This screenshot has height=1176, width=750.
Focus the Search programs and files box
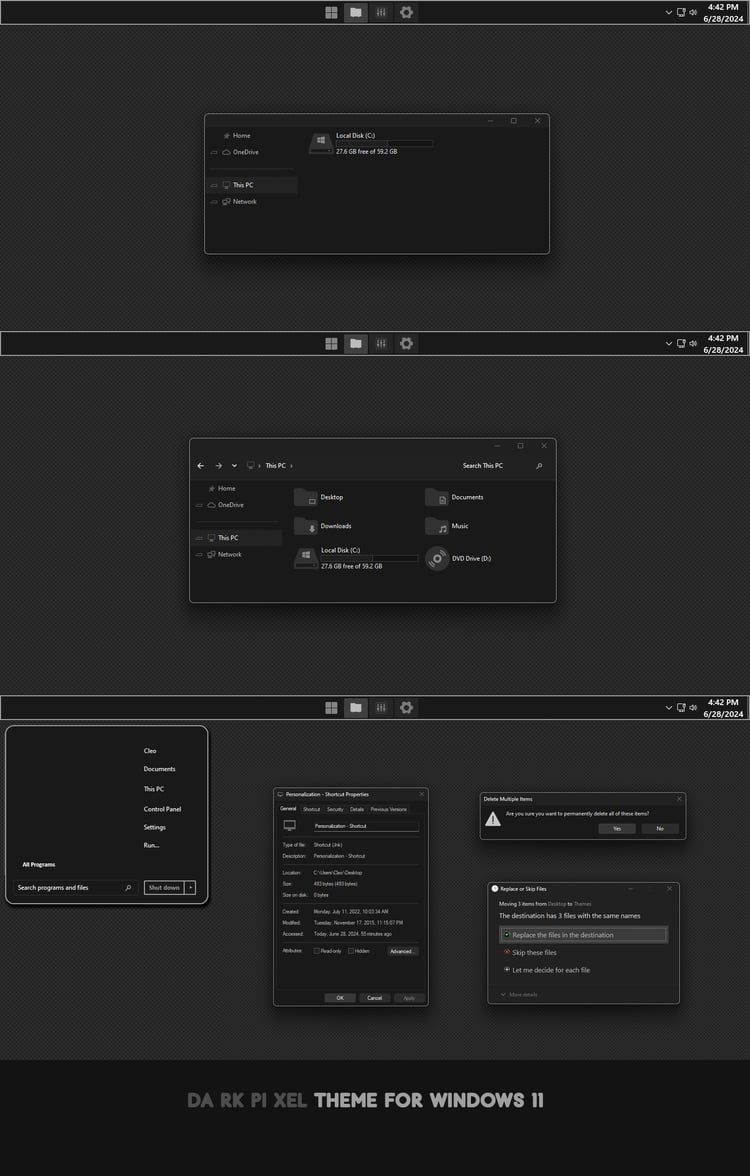tap(75, 888)
